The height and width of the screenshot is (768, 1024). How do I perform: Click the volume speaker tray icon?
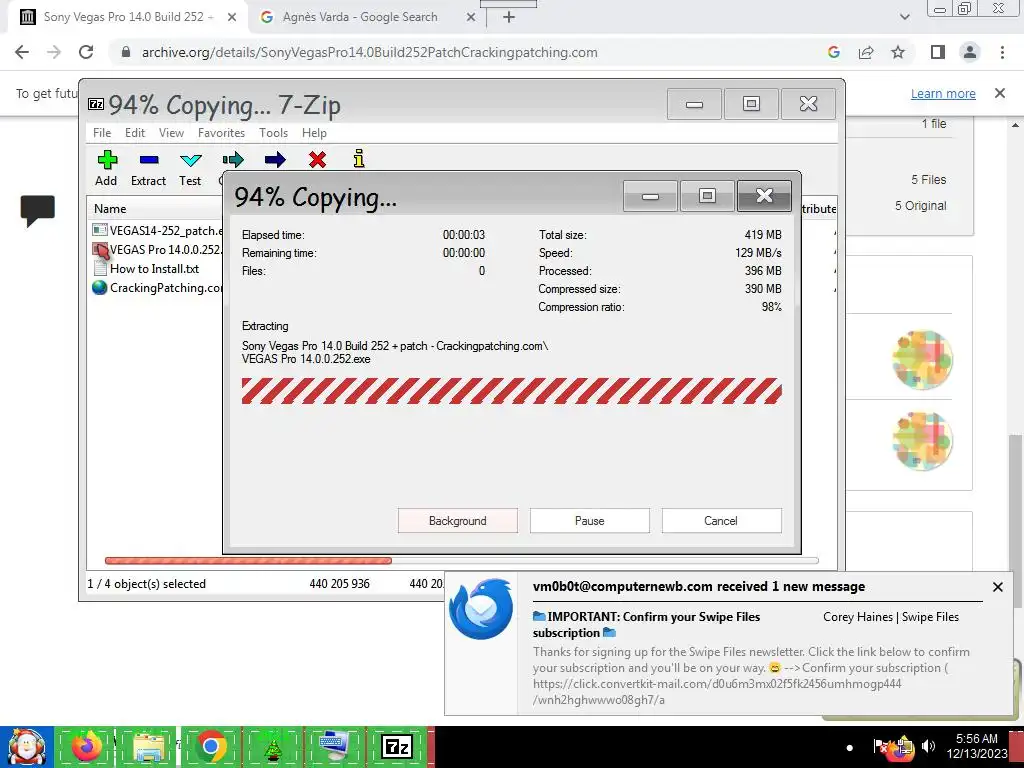click(929, 746)
